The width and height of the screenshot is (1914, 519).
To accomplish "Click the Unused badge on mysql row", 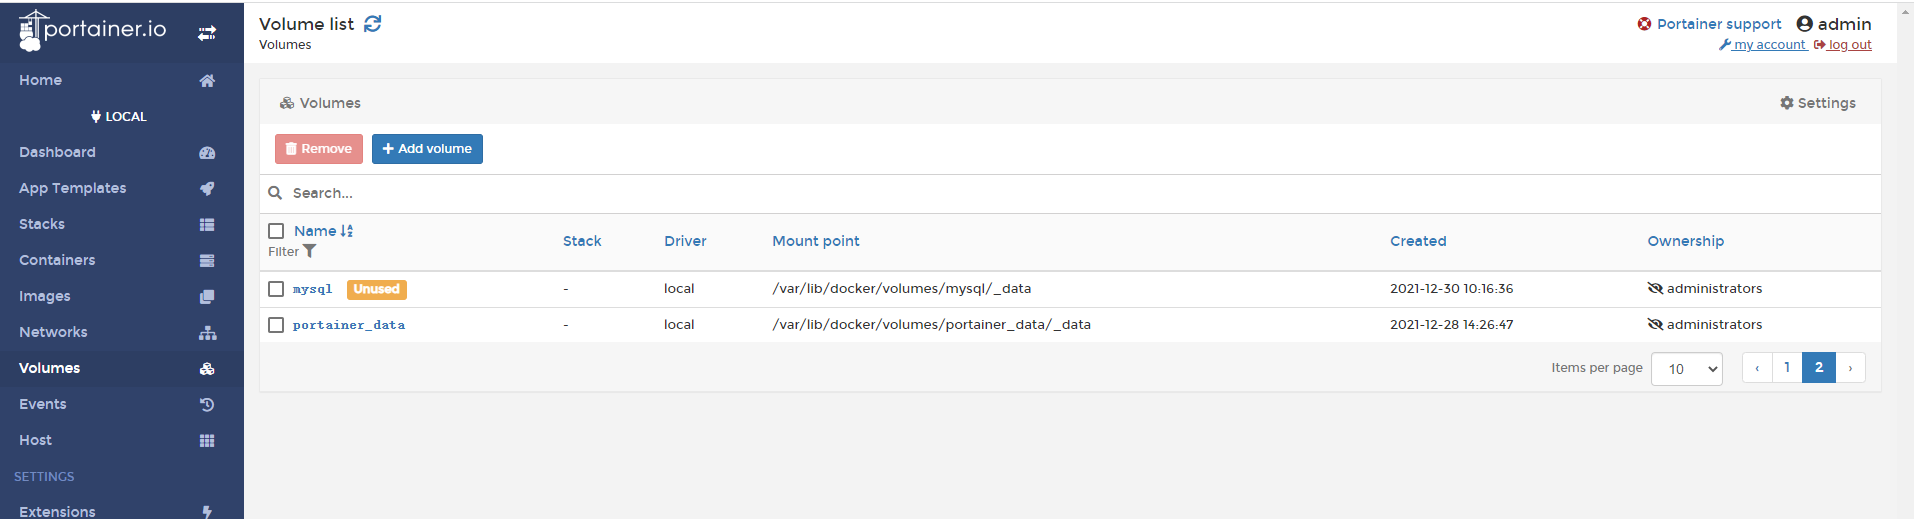I will (377, 289).
